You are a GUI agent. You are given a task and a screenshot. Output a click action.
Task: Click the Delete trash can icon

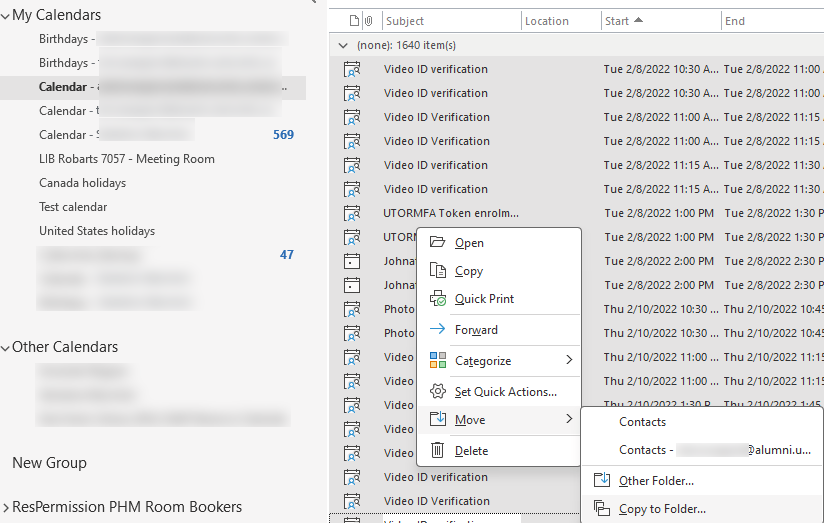(x=437, y=451)
